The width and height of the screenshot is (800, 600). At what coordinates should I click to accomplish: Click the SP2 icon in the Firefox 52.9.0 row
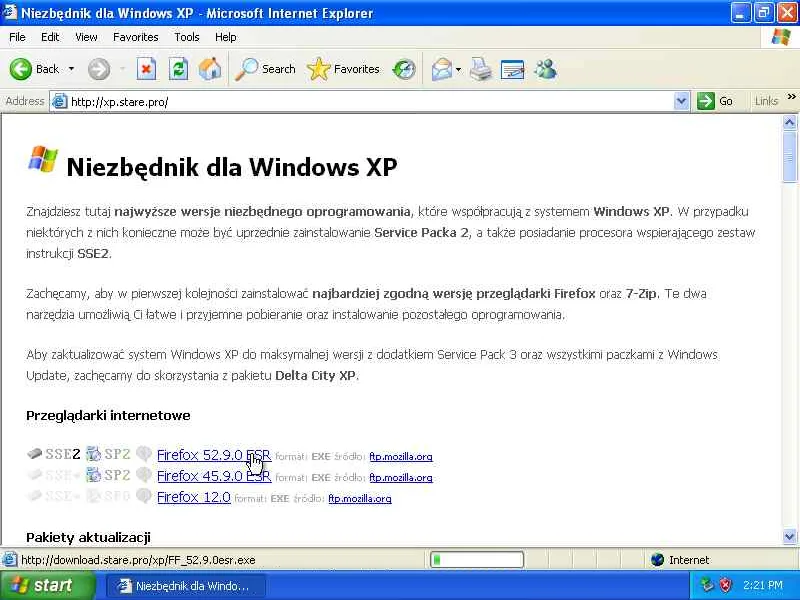point(93,454)
